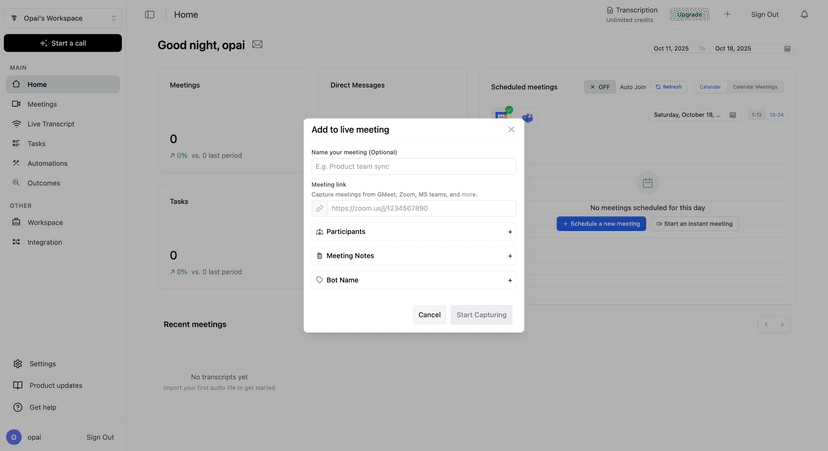Click Sign Out in the top bar
The width and height of the screenshot is (828, 451).
pos(765,14)
